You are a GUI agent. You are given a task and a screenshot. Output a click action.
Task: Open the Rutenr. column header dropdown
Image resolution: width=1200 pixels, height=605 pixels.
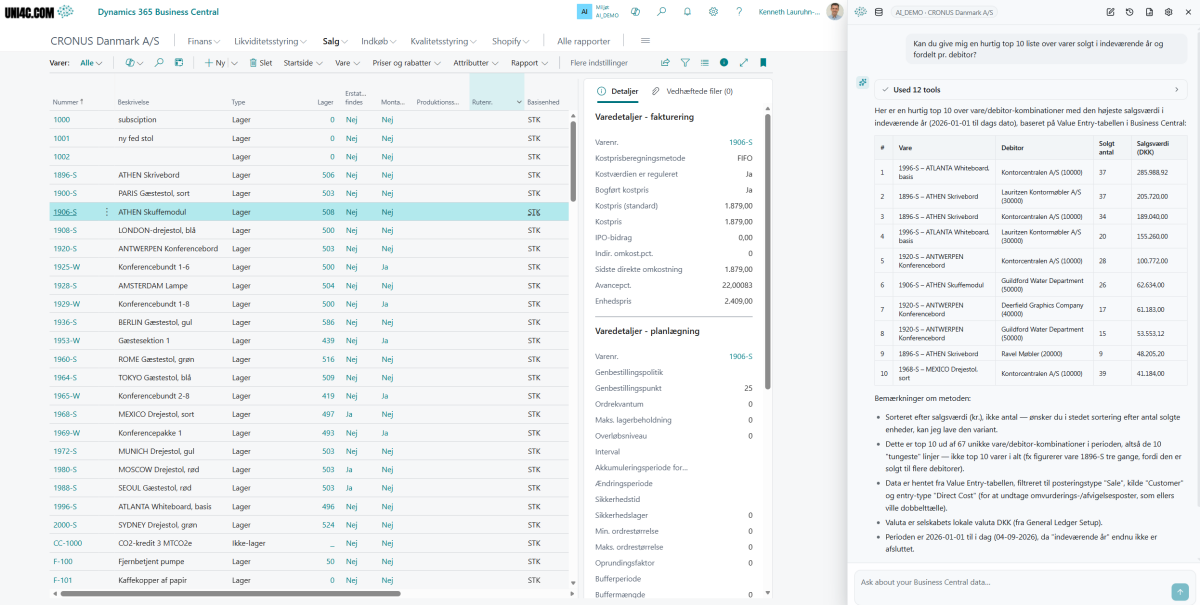517,102
